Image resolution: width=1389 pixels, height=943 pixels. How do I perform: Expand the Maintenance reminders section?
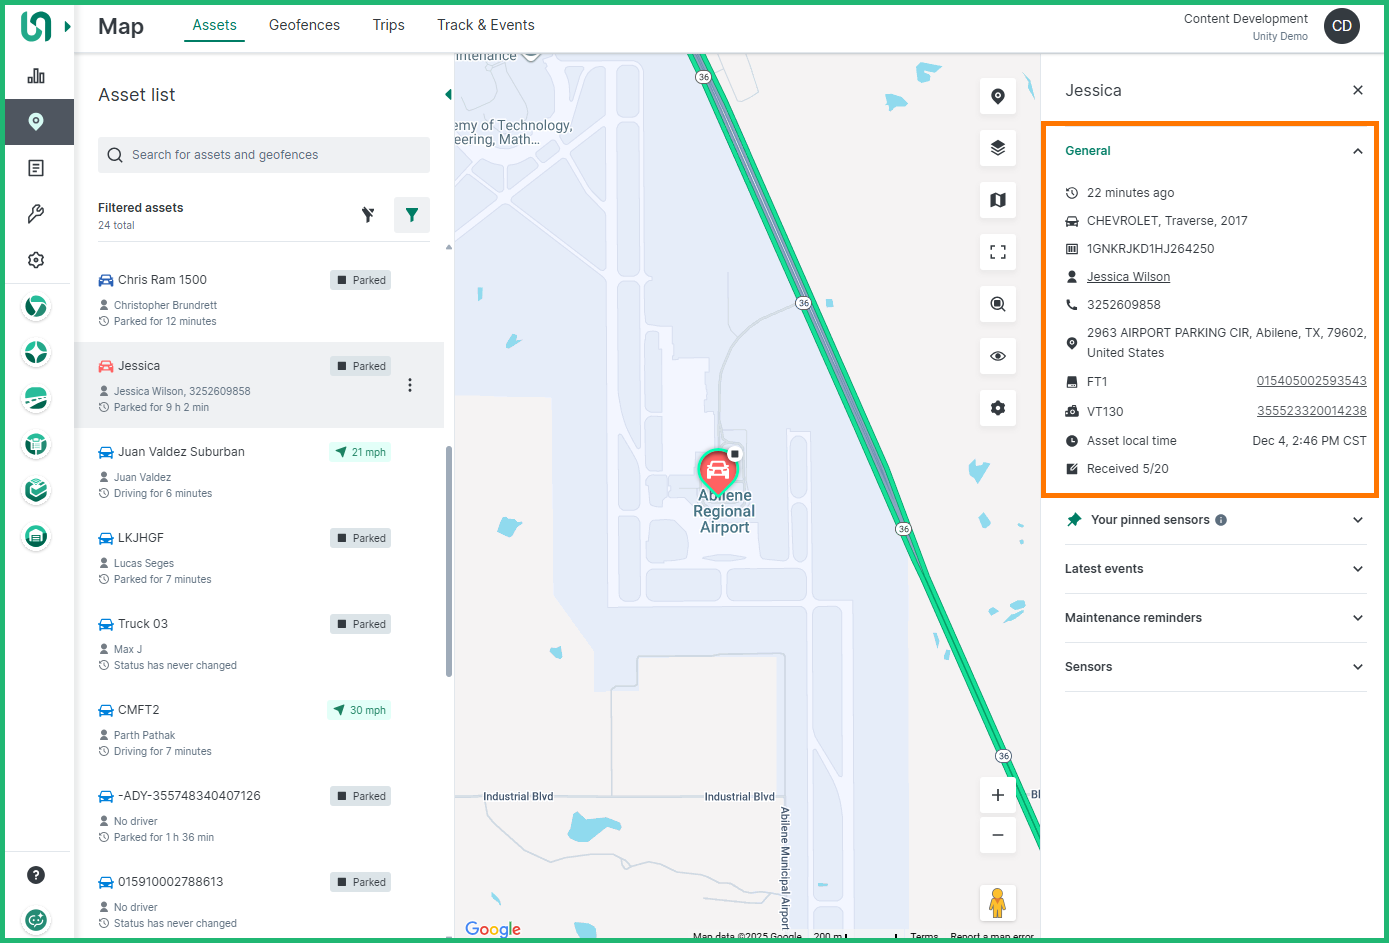coord(1357,618)
